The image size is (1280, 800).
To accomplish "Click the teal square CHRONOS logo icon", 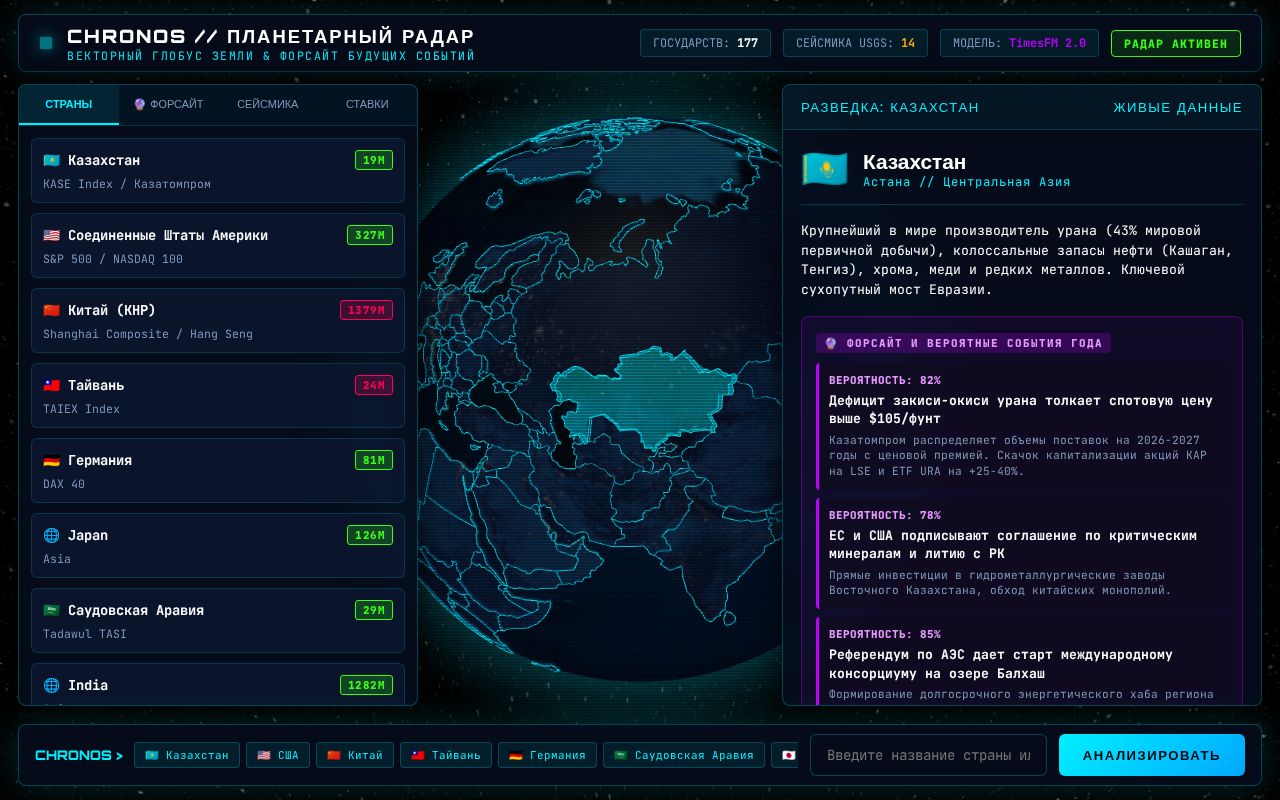I will [x=46, y=43].
